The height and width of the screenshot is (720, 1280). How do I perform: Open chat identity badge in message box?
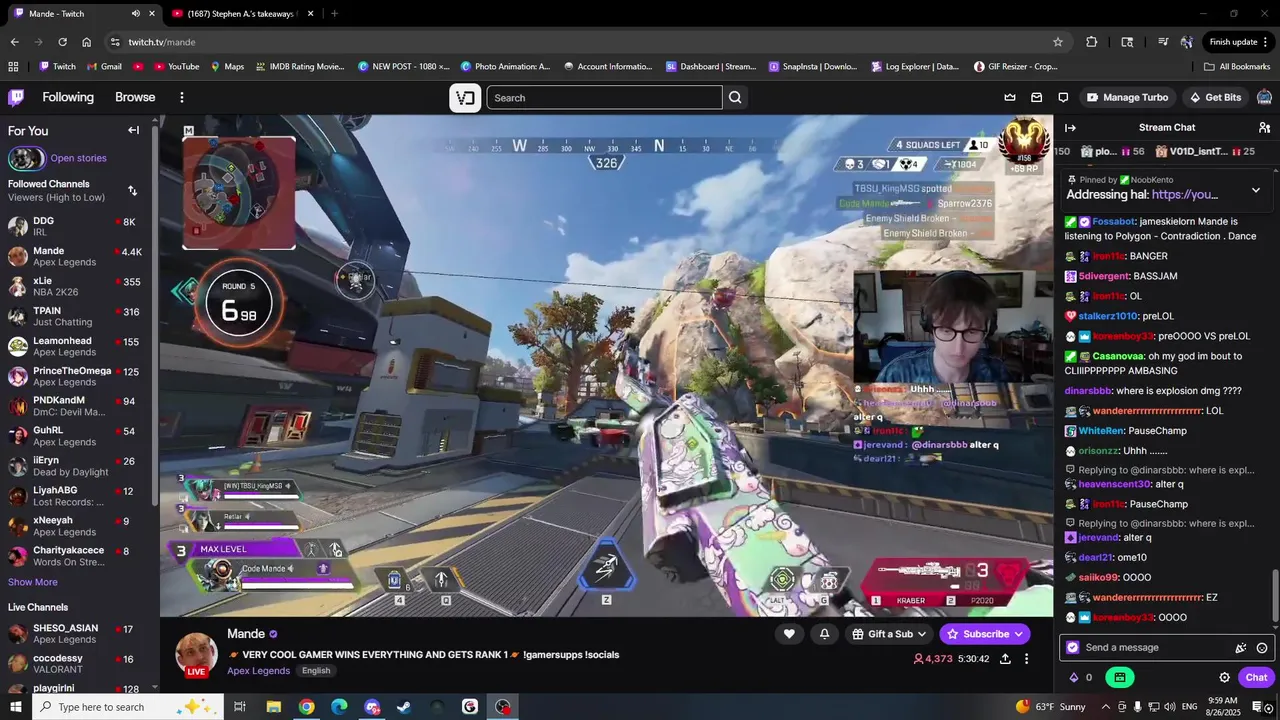pos(1073,648)
